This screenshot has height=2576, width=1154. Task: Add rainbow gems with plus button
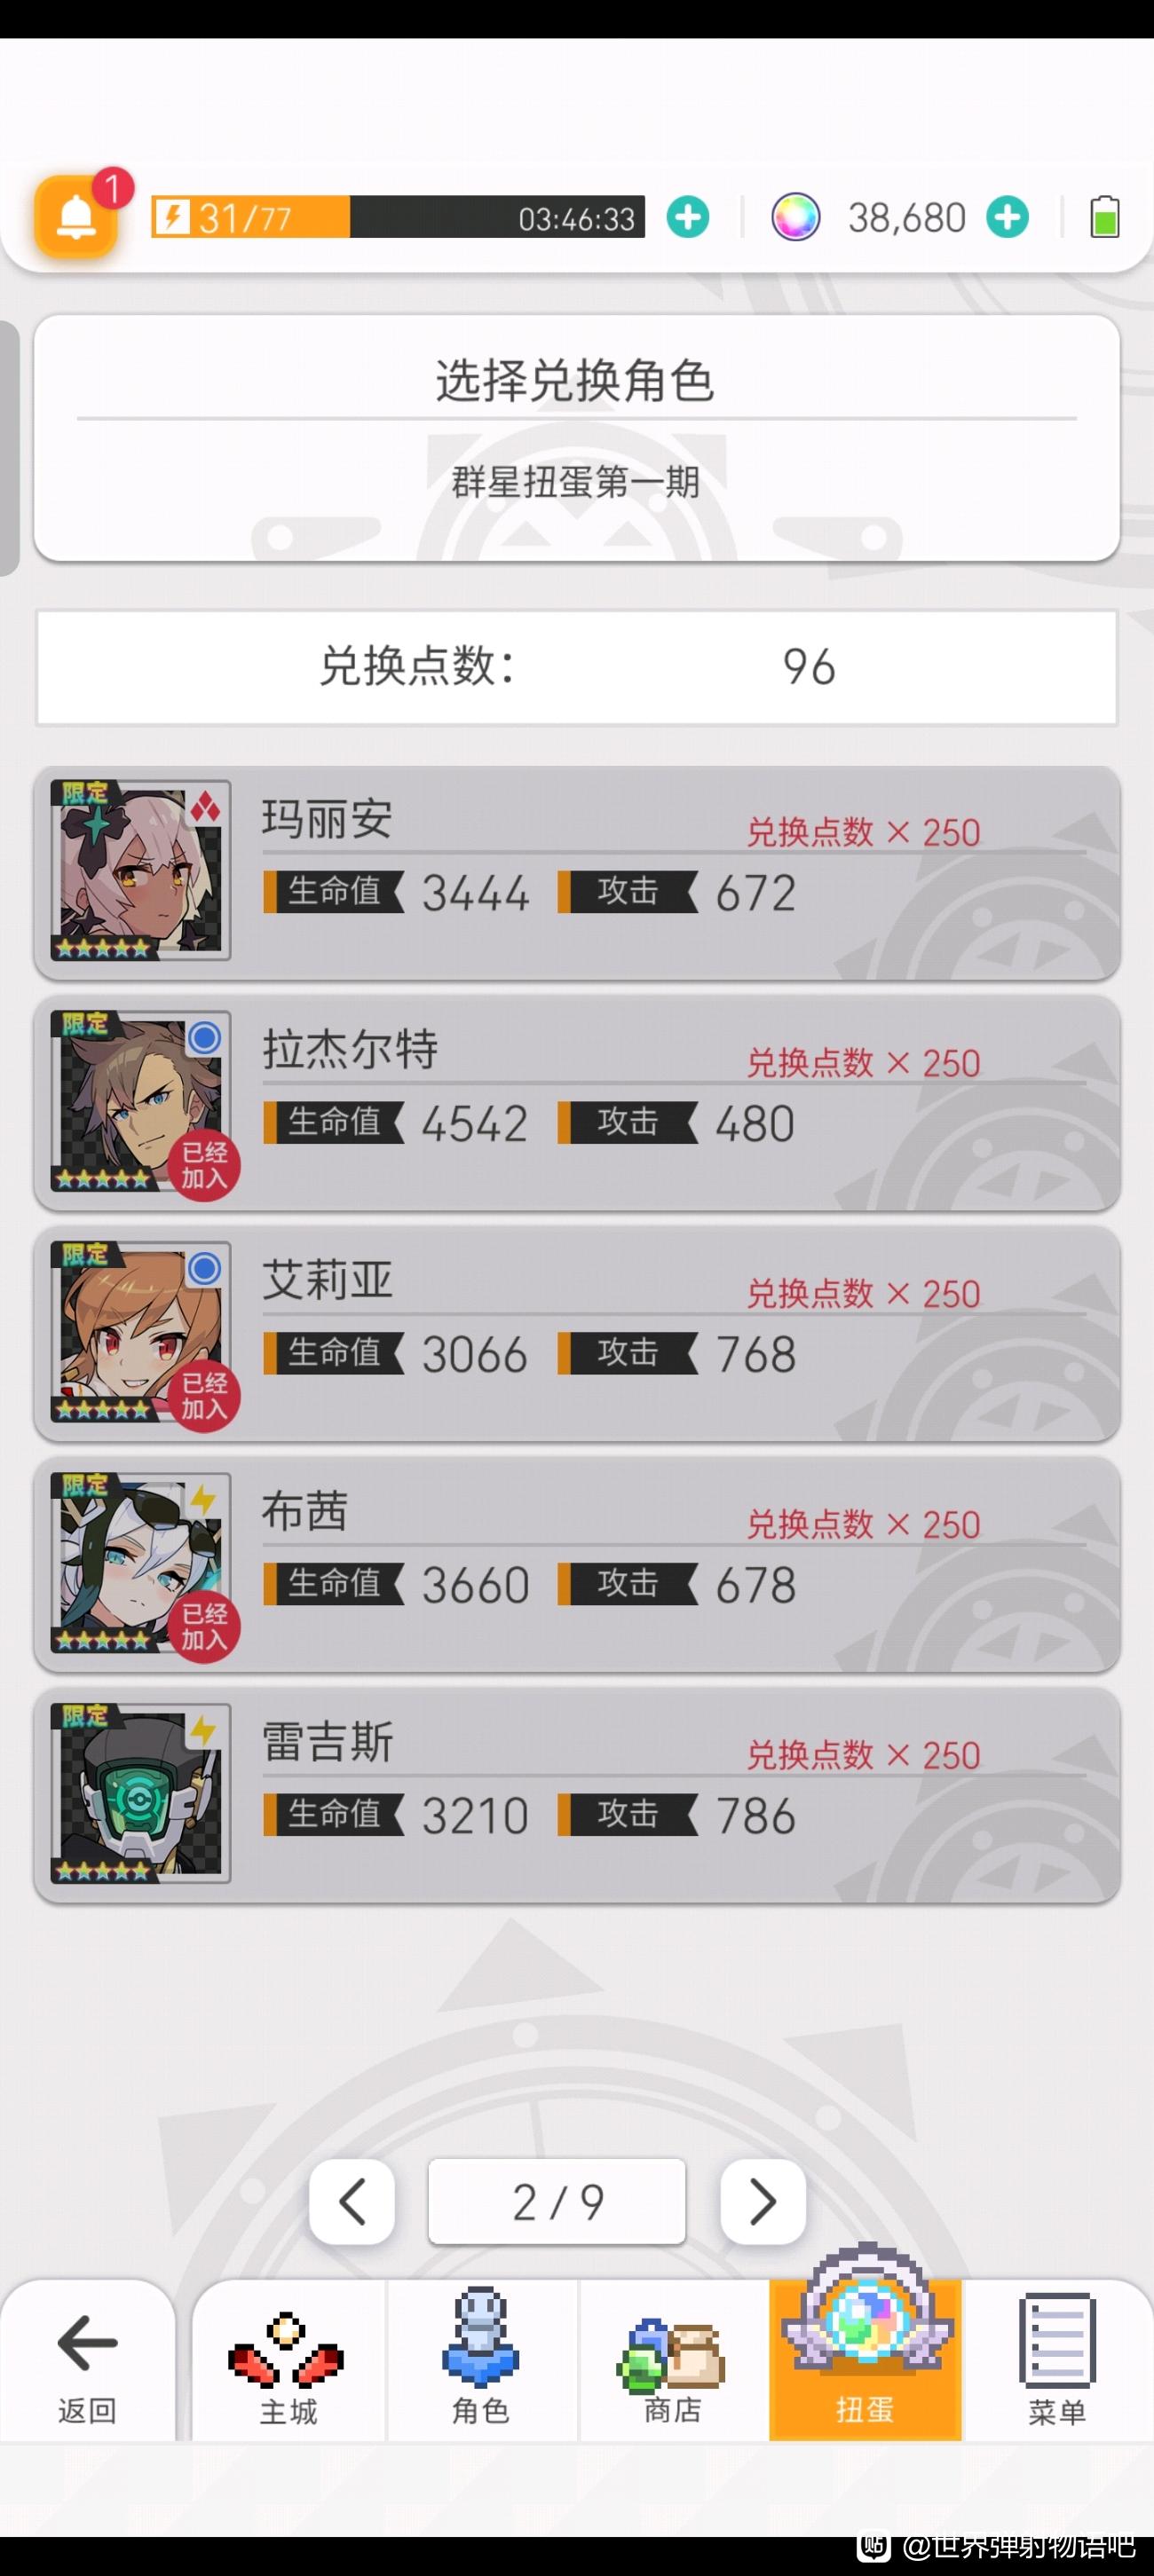[x=1007, y=217]
